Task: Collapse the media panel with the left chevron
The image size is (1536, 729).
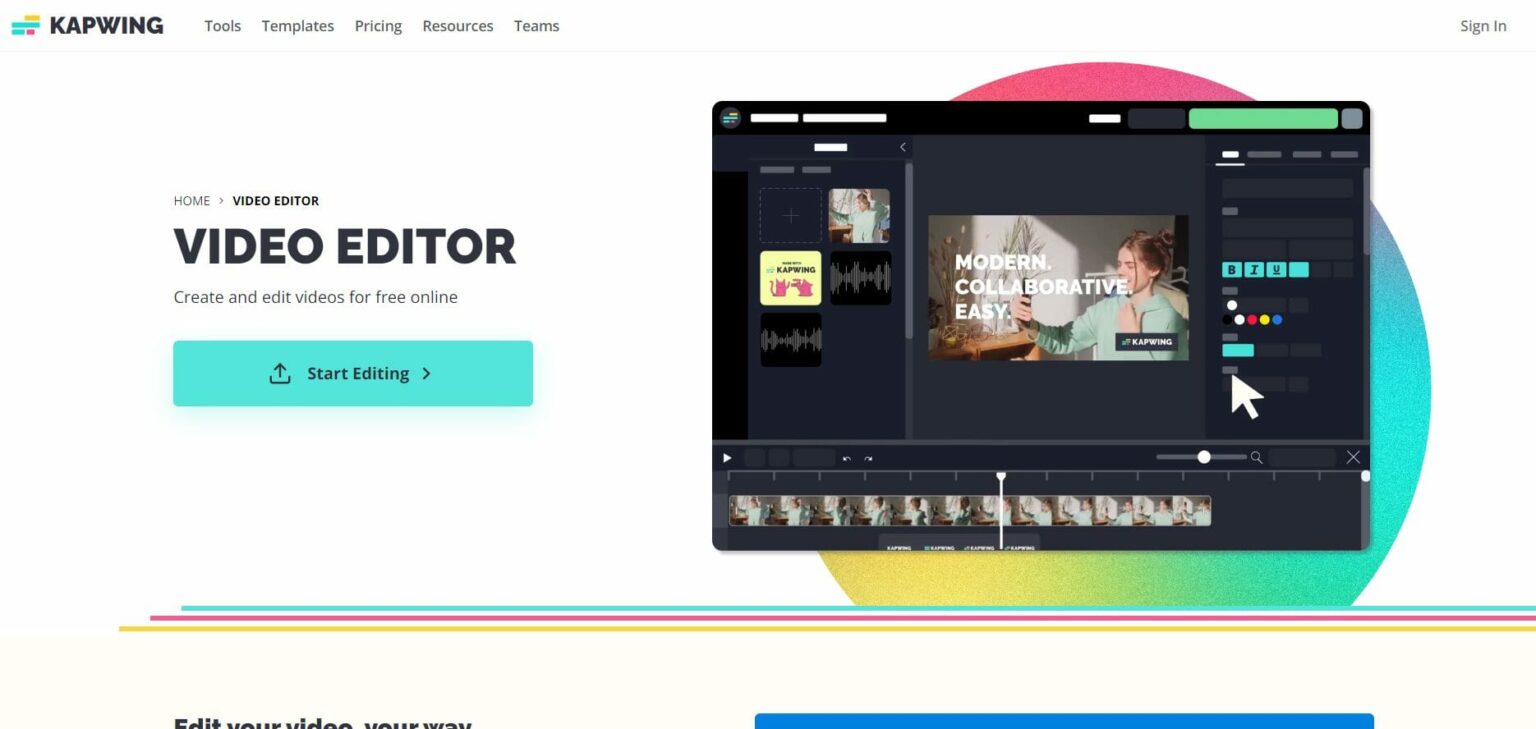Action: [x=902, y=147]
